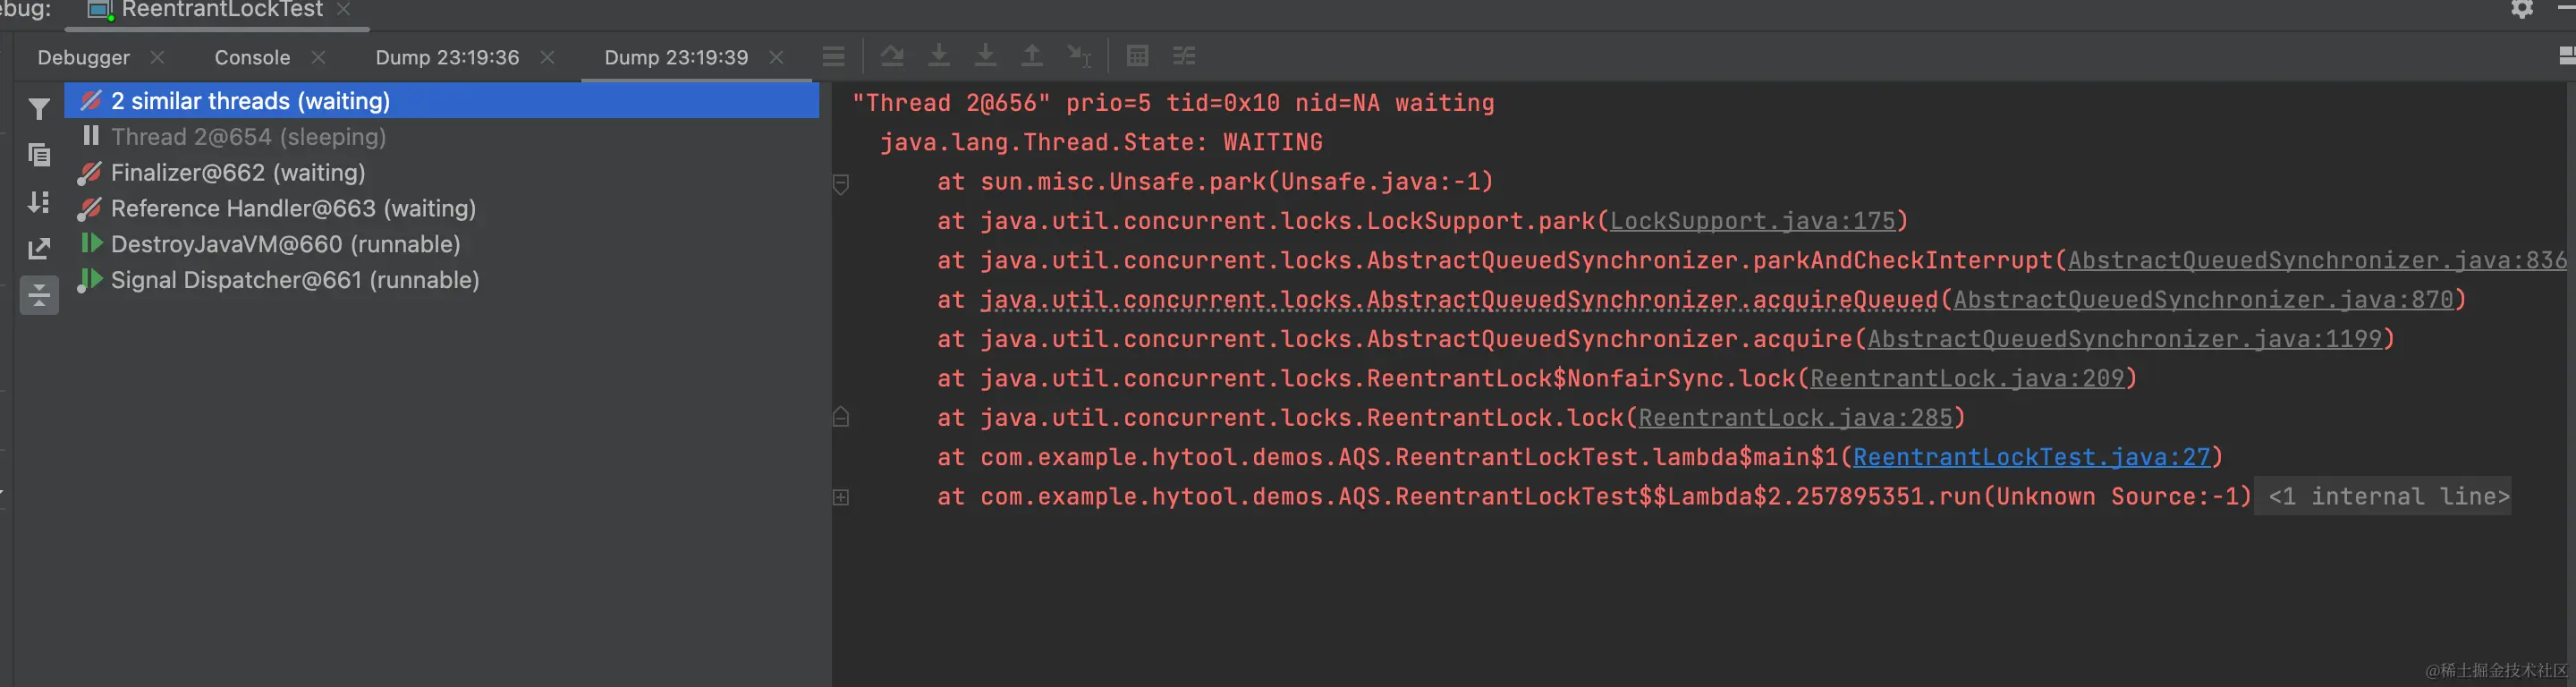The width and height of the screenshot is (2576, 687).
Task: Collapse fold marker at Unsafe.park line
Action: (841, 184)
